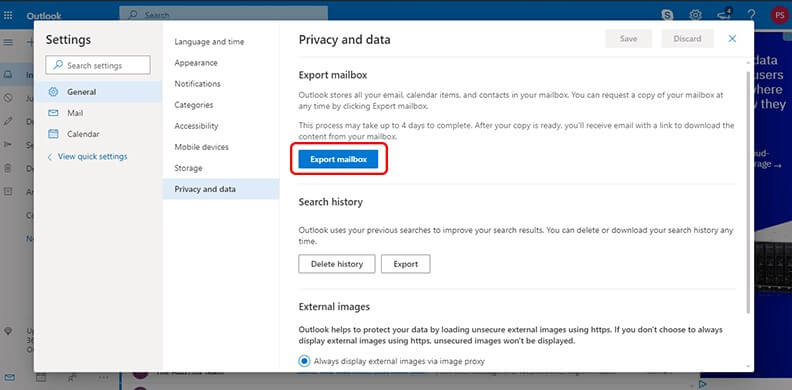The width and height of the screenshot is (792, 390).
Task: Open Language and time settings
Action: [221, 42]
